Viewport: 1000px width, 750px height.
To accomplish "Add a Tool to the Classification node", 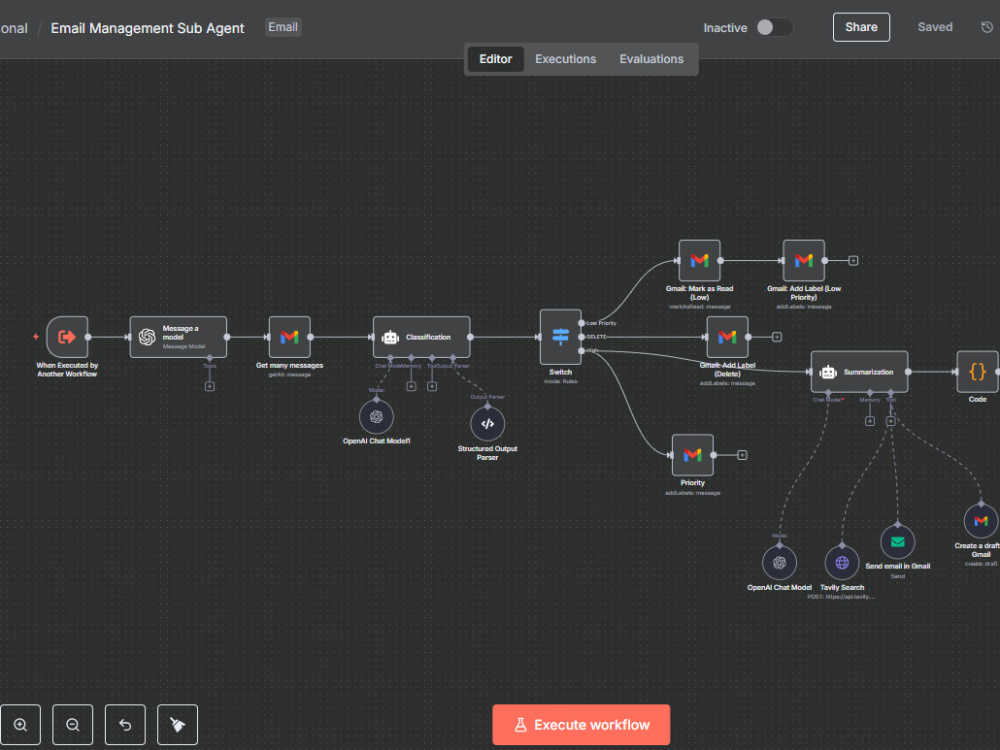I will click(x=432, y=386).
